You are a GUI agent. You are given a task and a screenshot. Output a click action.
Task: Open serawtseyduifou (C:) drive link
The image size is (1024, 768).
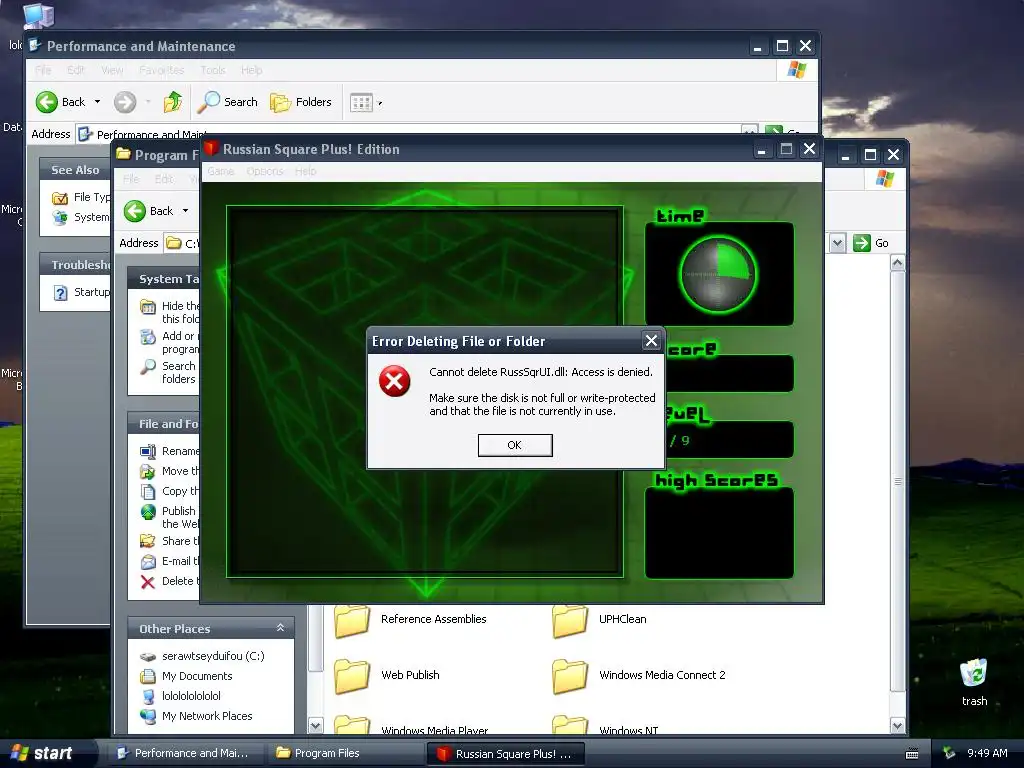point(213,656)
